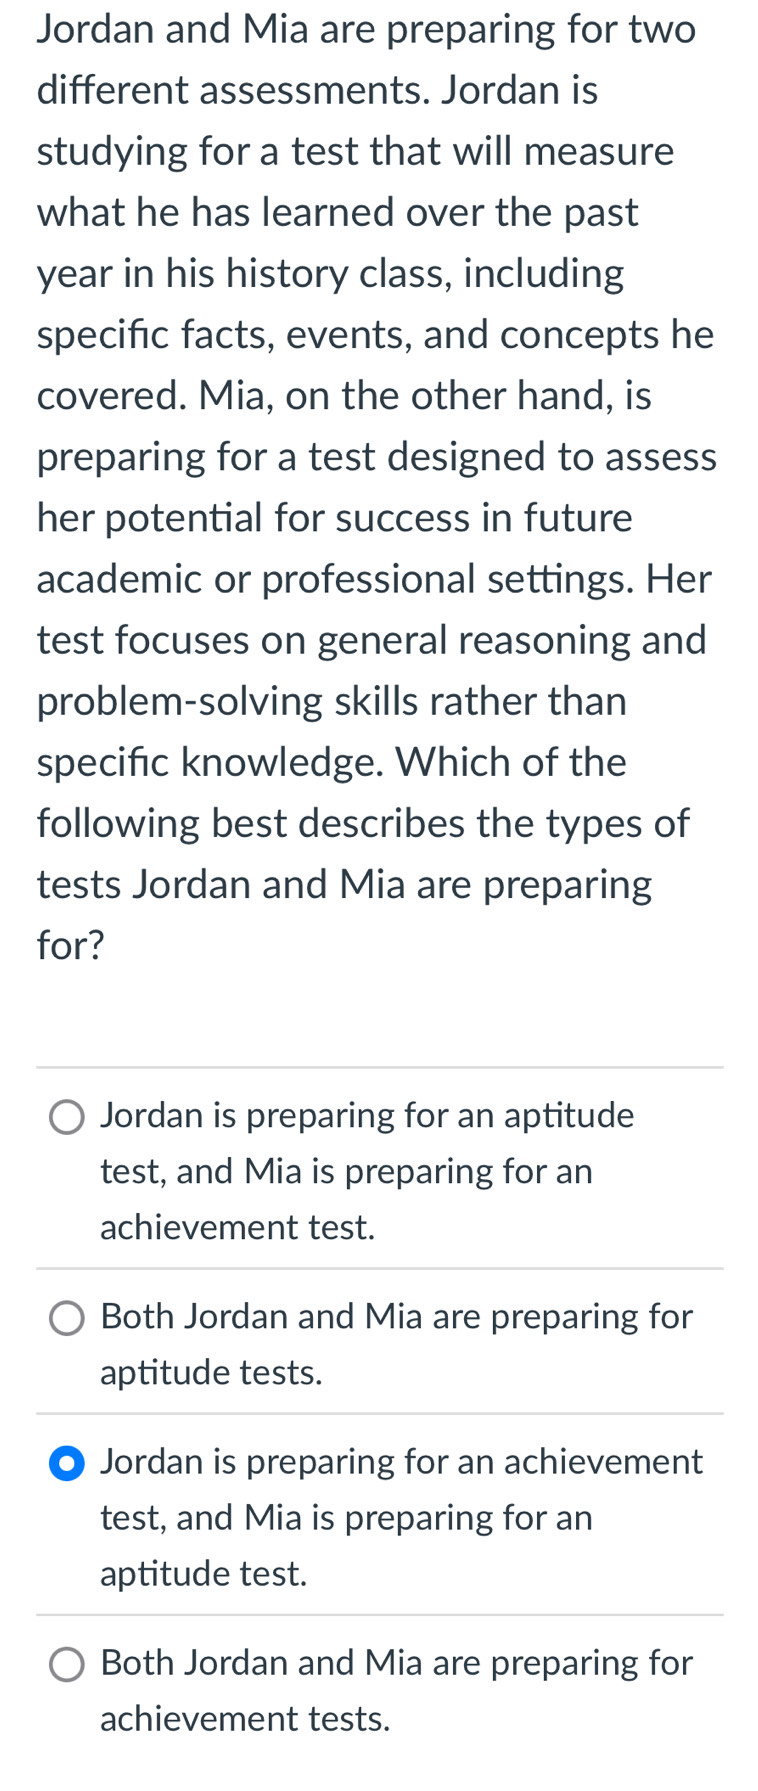Screen dimensions: 758x1791
Task: Click the selected radio for Jordan achievement, Mia aptitude
Action: coord(67,1464)
